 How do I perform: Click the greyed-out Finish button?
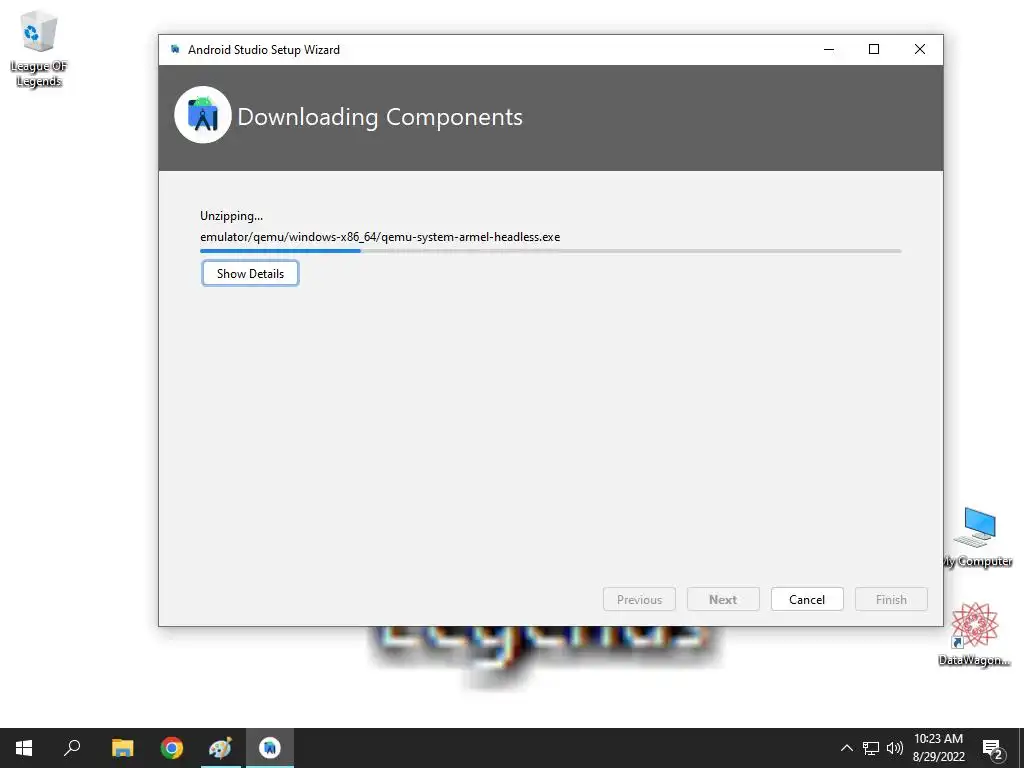pyautogui.click(x=891, y=599)
